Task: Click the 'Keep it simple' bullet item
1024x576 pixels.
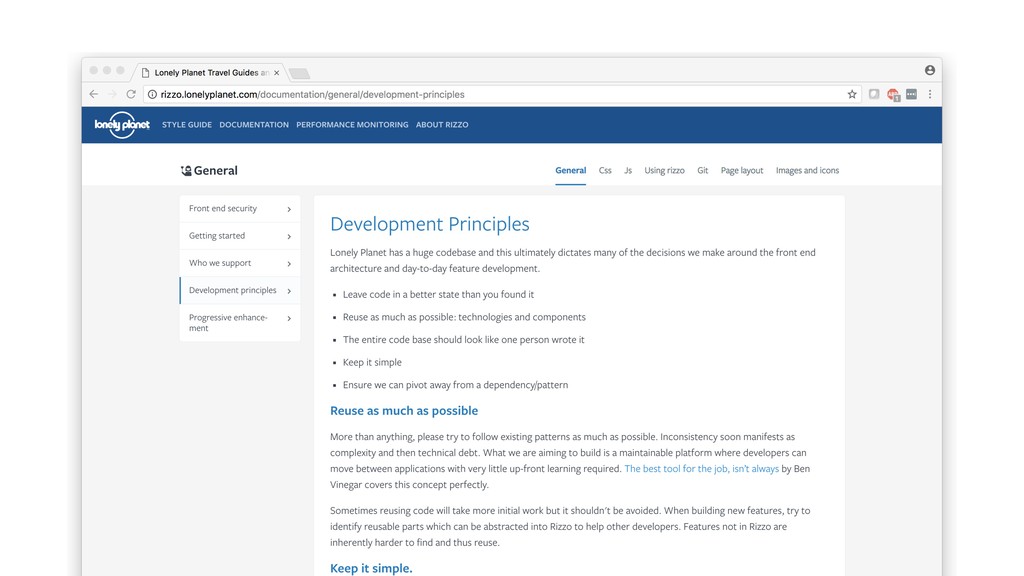Action: pyautogui.click(x=372, y=362)
